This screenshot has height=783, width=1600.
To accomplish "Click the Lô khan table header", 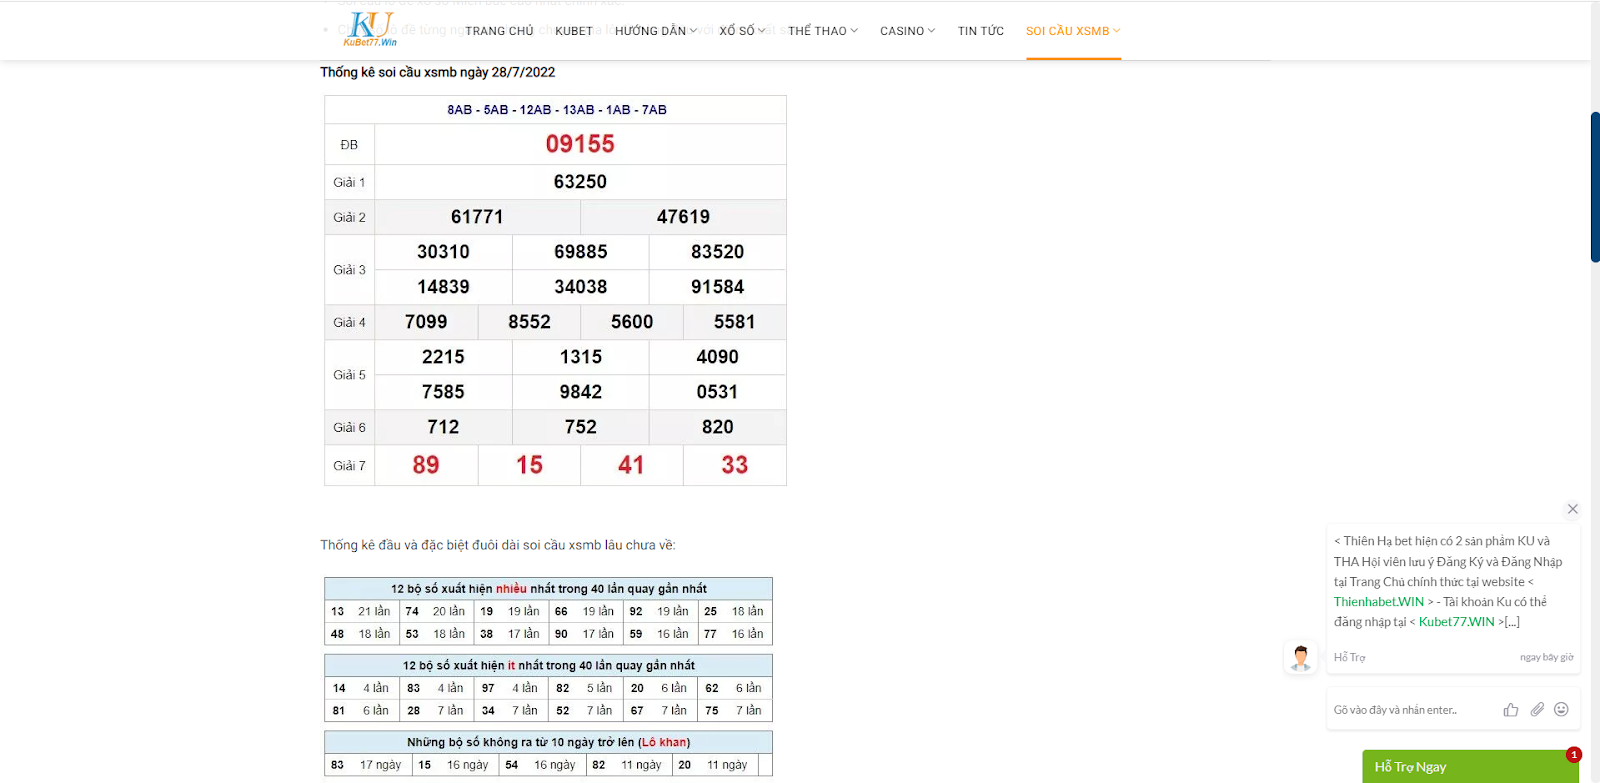I will tap(549, 742).
